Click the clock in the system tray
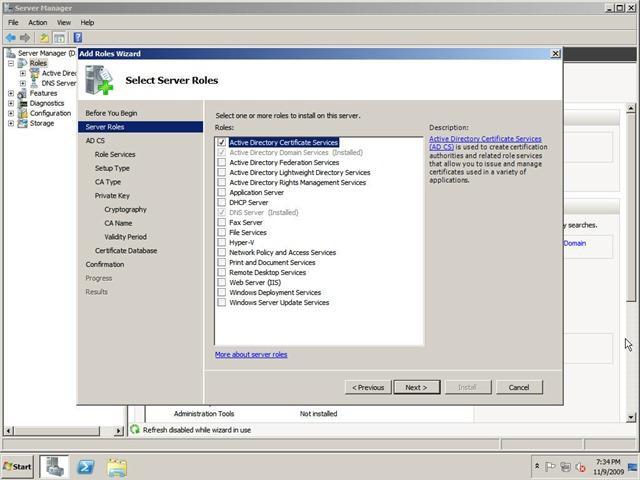This screenshot has width=640, height=480. [x=608, y=467]
